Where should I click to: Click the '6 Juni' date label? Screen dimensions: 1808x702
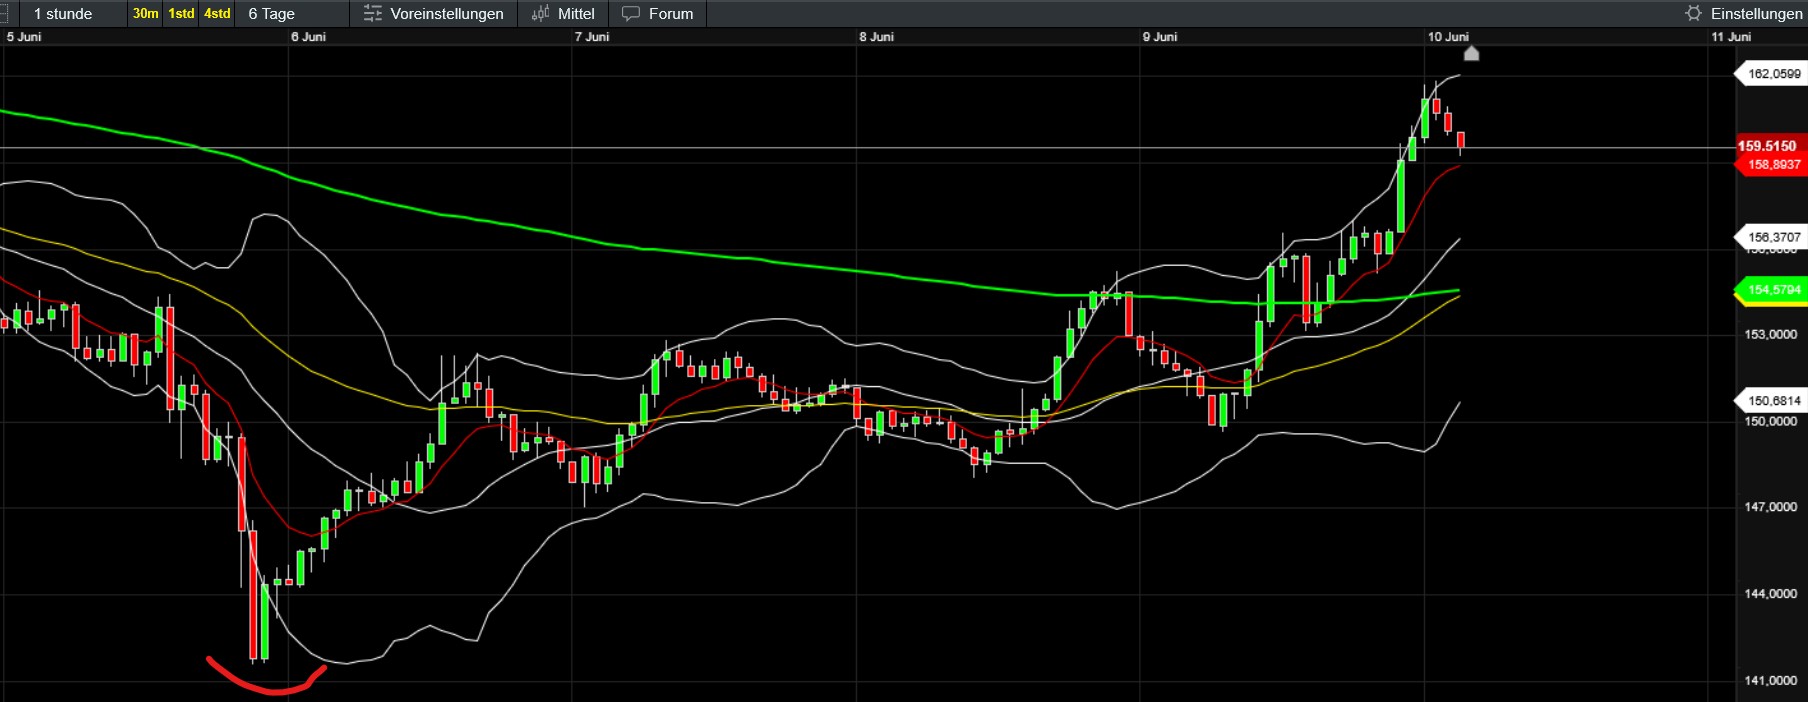tap(308, 37)
